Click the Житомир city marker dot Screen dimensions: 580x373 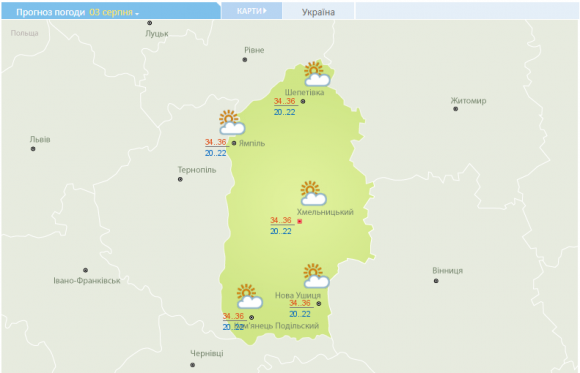click(x=456, y=109)
